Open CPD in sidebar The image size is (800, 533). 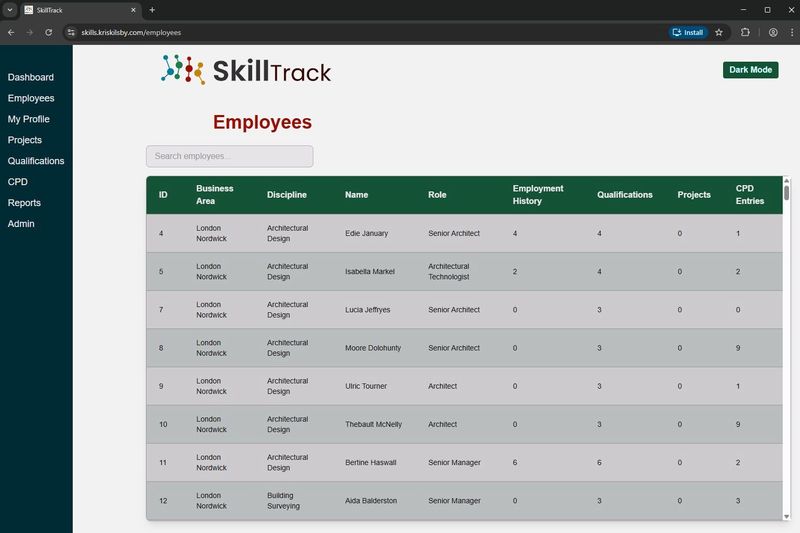point(17,182)
